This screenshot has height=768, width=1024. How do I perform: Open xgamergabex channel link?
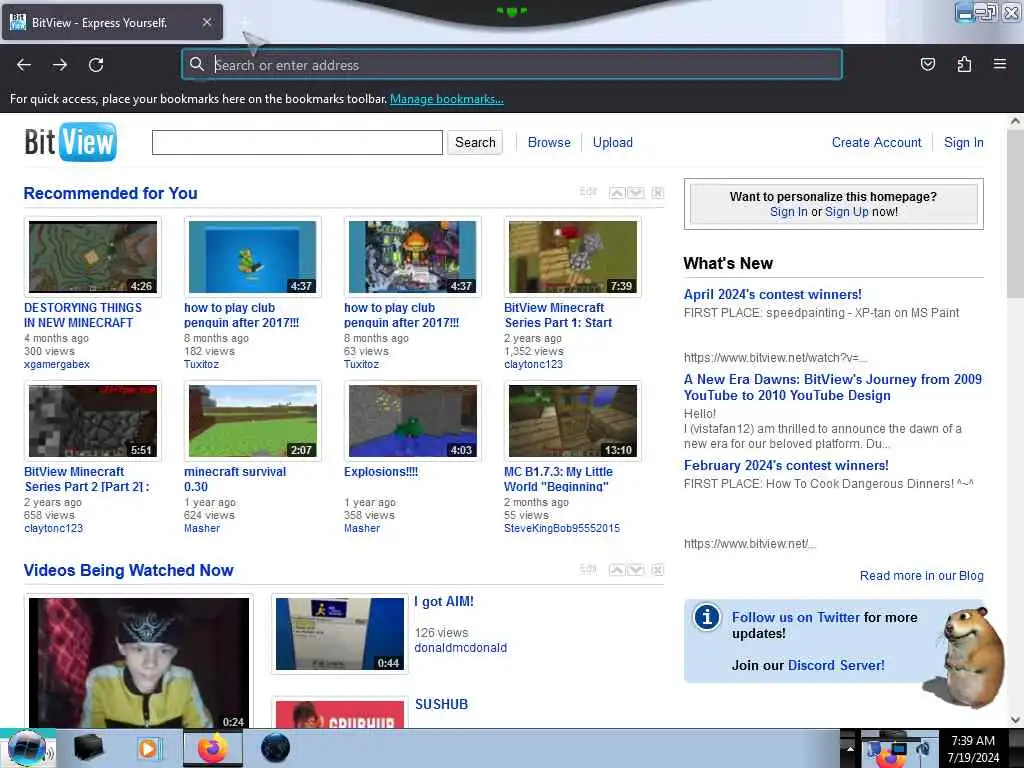pos(57,364)
